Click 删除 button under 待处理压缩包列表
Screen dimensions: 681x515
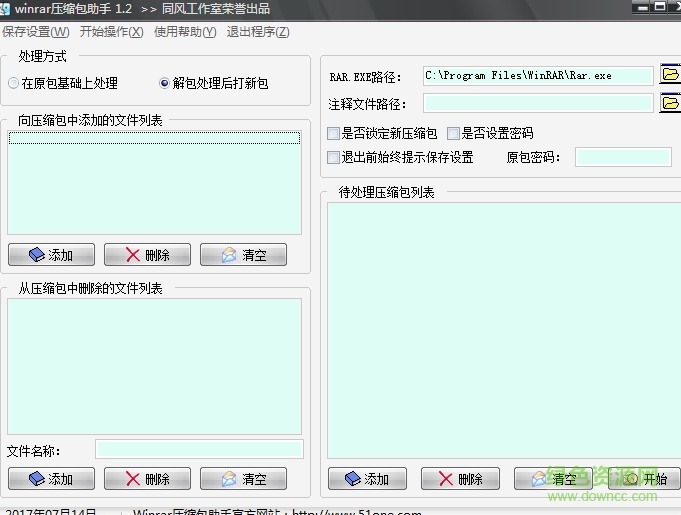pos(460,479)
